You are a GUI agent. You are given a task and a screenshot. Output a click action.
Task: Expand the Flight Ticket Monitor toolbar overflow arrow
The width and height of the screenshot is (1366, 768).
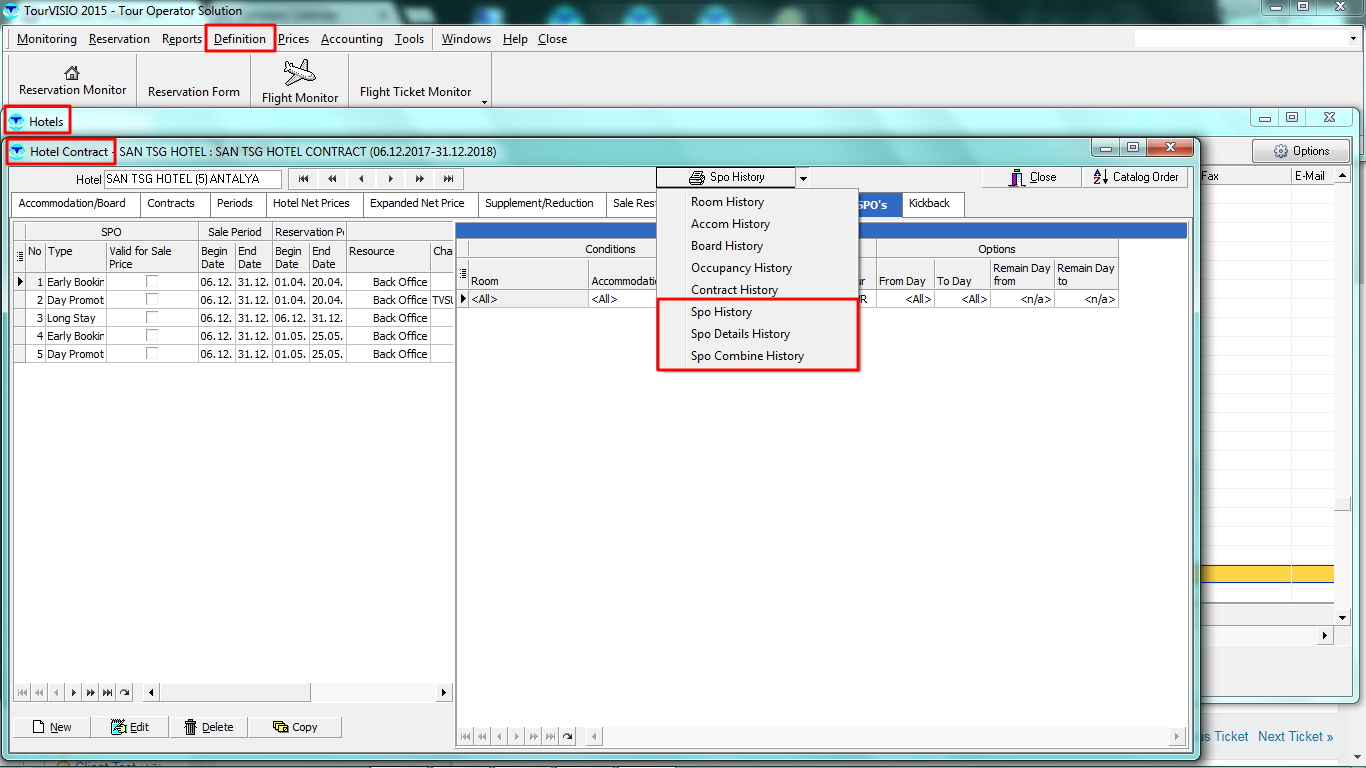click(x=485, y=101)
